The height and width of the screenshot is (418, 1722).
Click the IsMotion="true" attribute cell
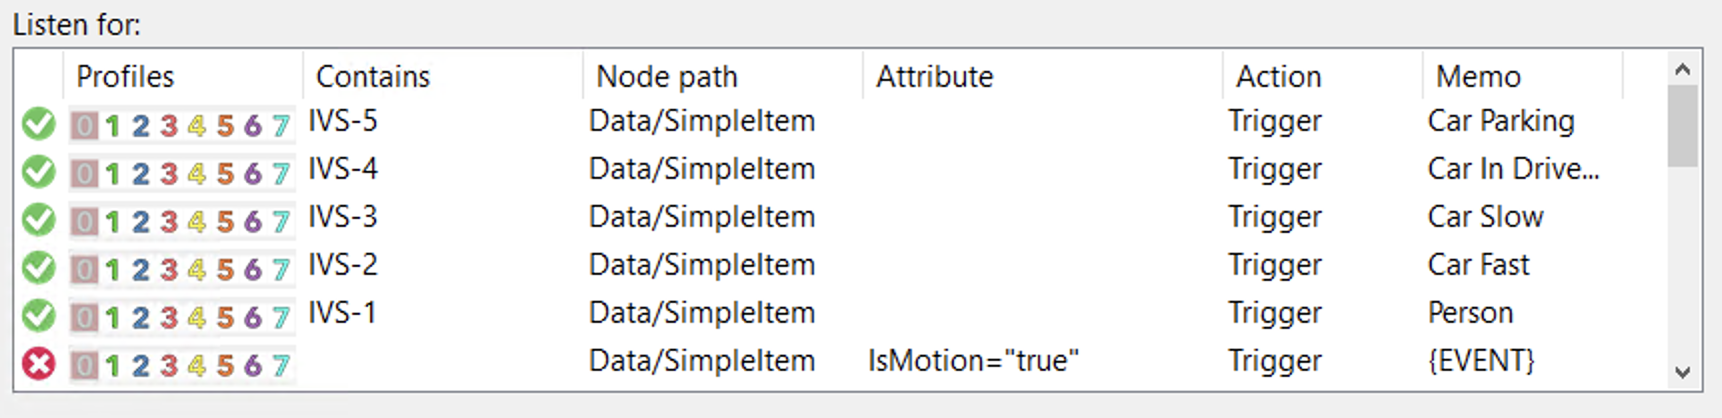coord(974,361)
